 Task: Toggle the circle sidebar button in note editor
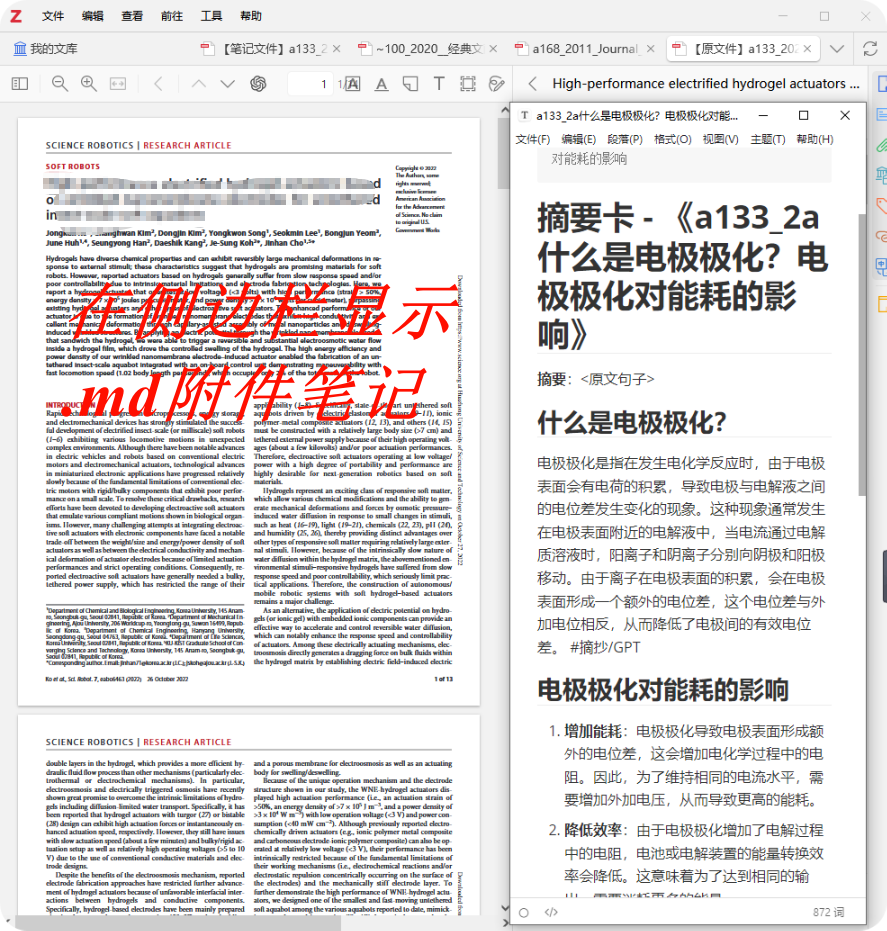524,913
